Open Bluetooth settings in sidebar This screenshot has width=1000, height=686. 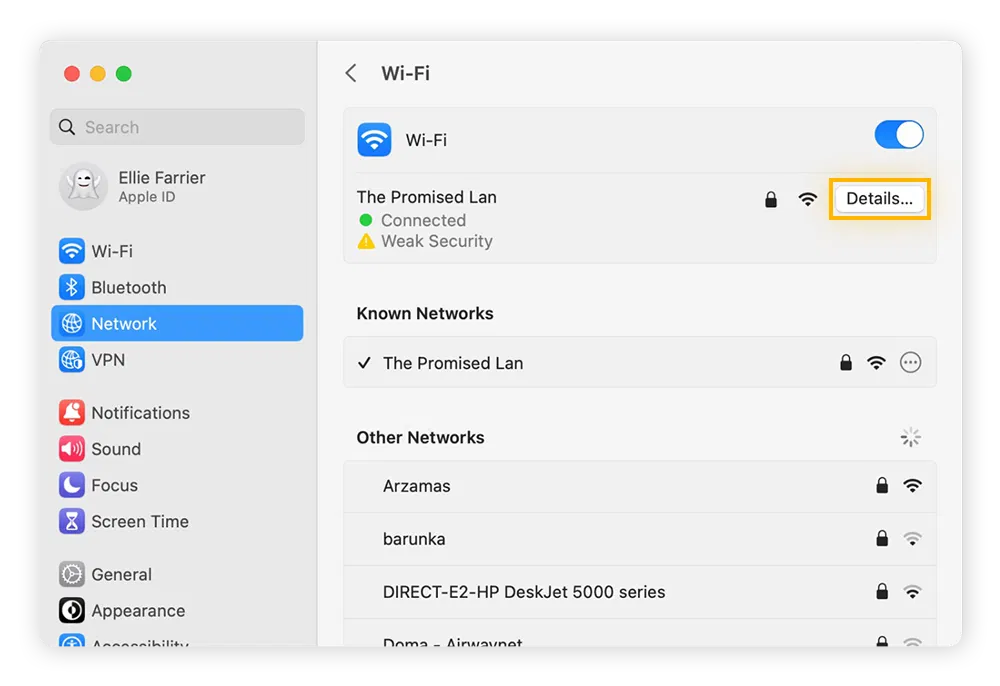pos(177,288)
